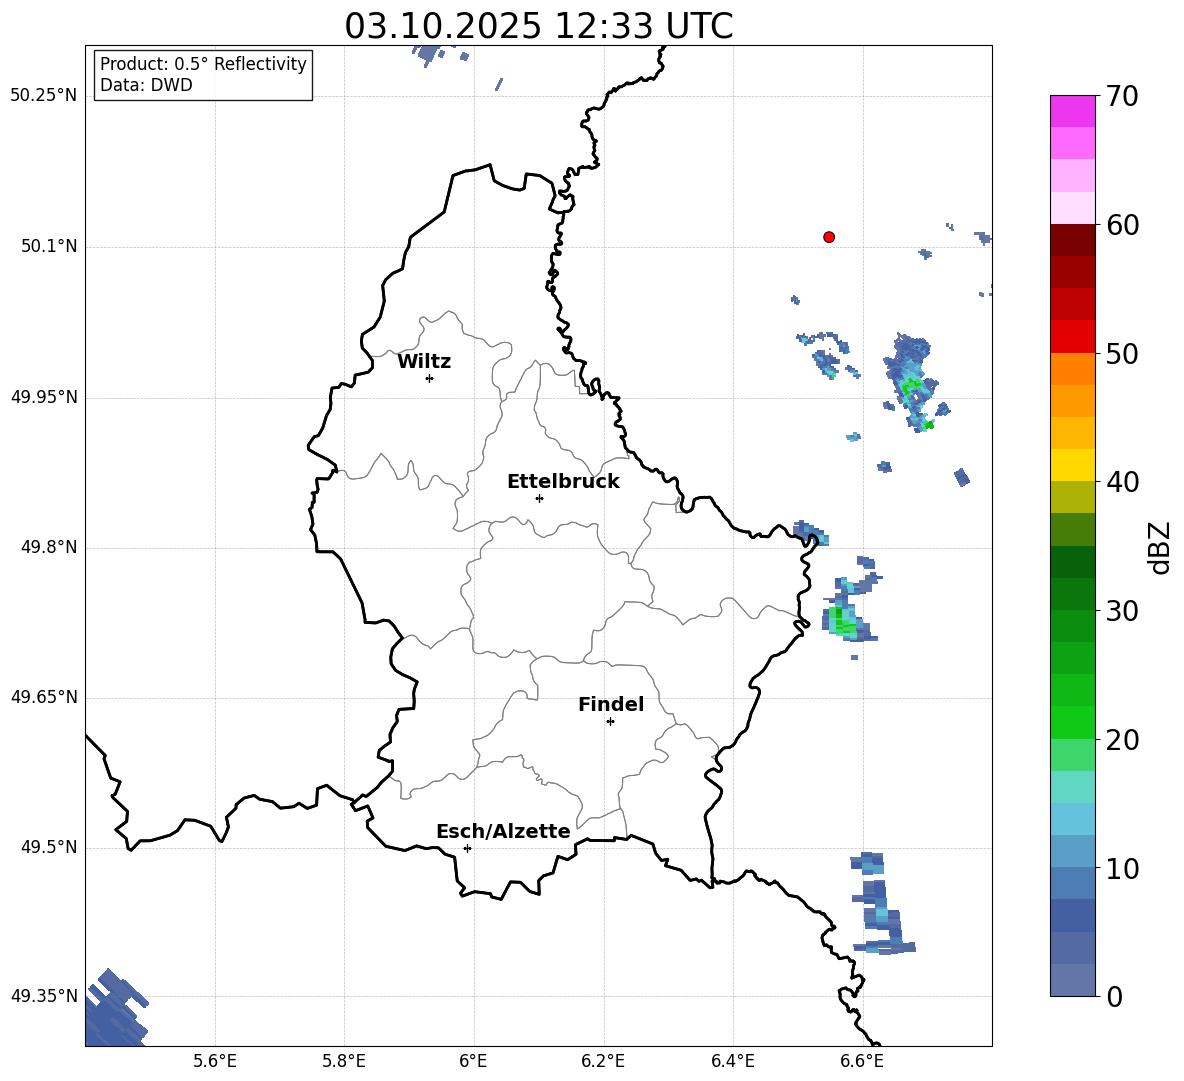This screenshot has width=1184, height=1081.
Task: Click the orange colorbar band below 50
Action: coord(1072,368)
